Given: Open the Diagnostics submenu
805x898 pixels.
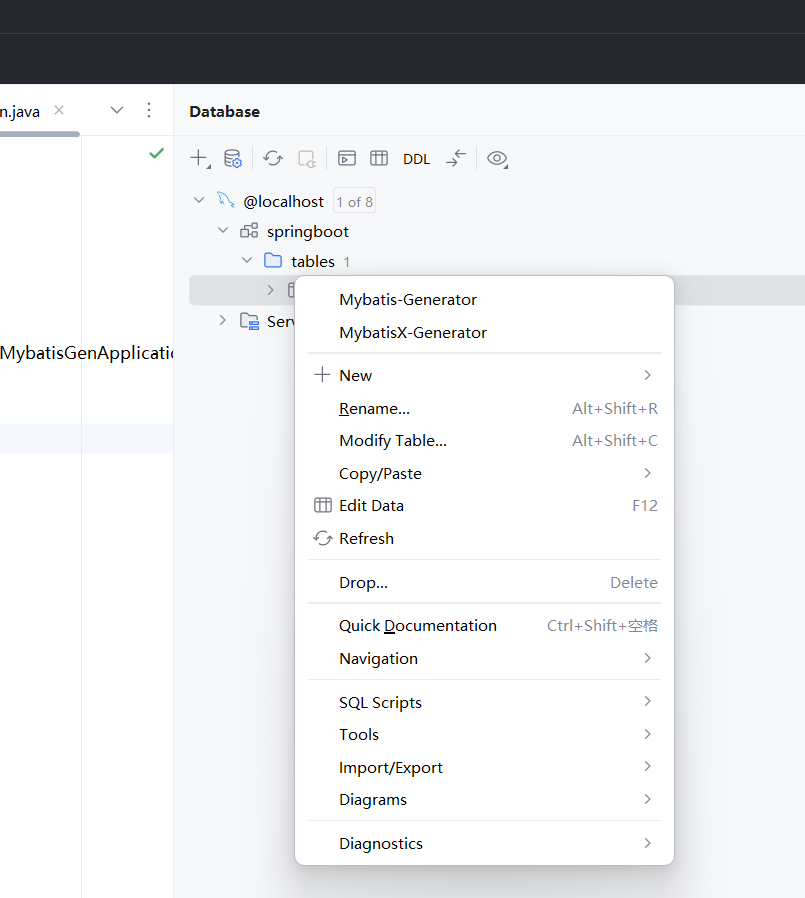Looking at the screenshot, I should pyautogui.click(x=484, y=844).
